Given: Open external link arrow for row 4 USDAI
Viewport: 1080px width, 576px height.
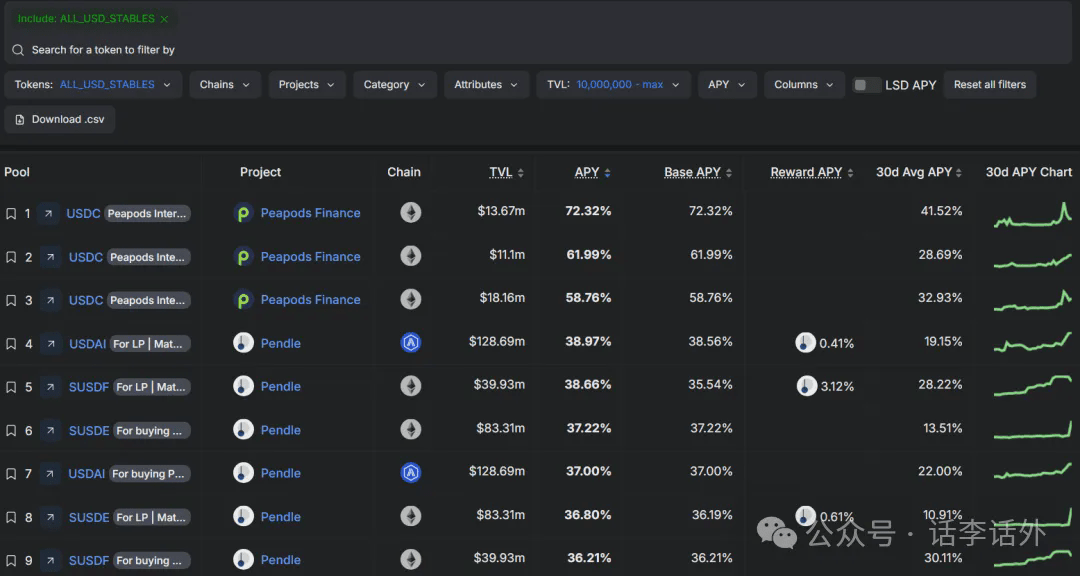Looking at the screenshot, I should click(50, 343).
